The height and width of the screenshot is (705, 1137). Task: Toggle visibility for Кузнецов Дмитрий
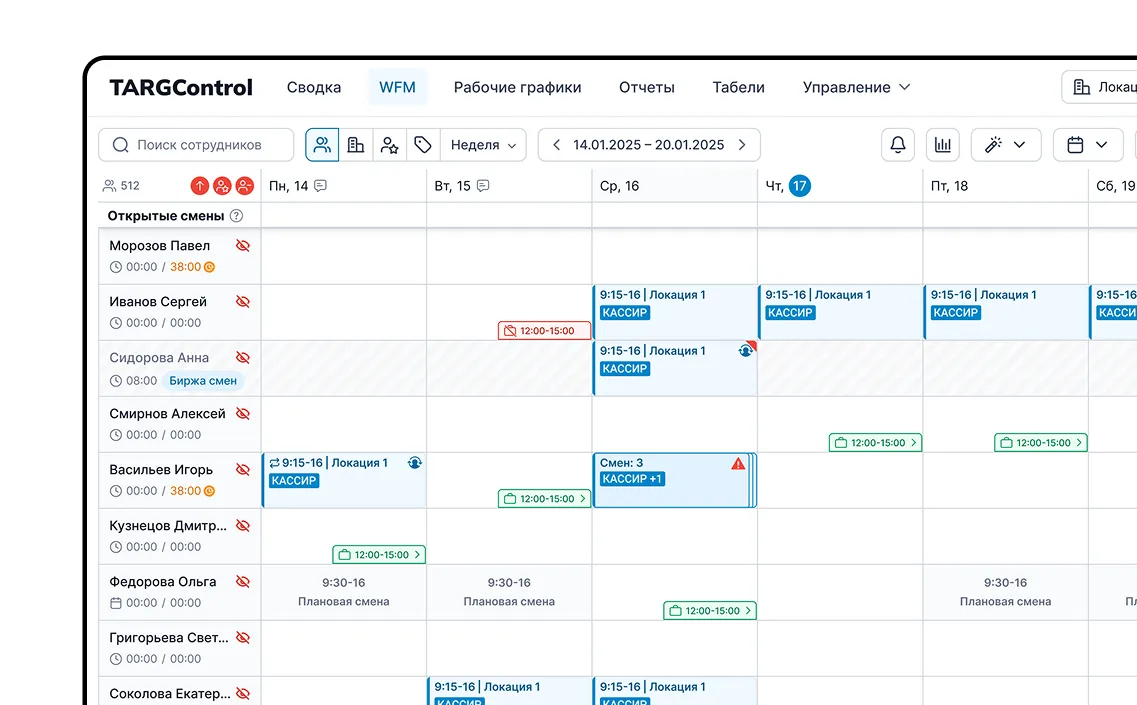point(243,526)
